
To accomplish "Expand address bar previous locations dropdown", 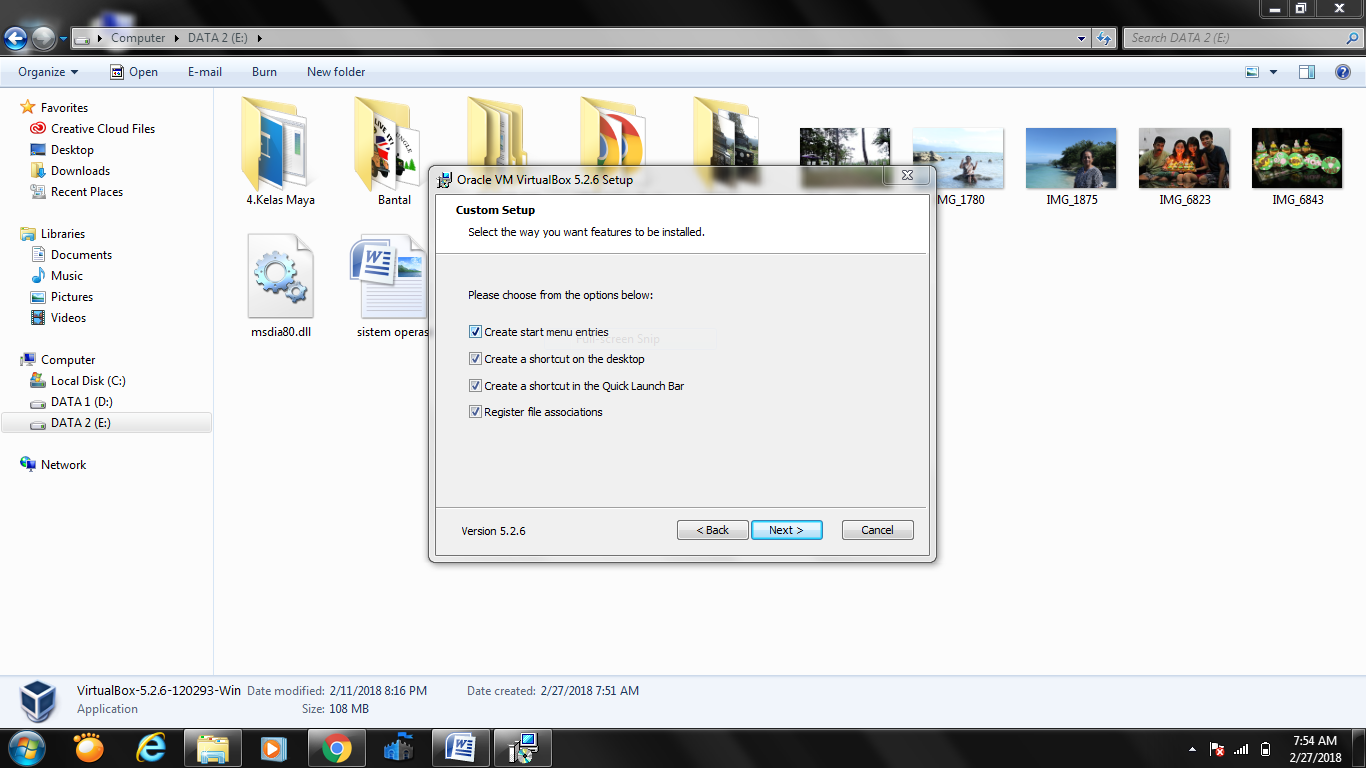I will pos(1082,39).
